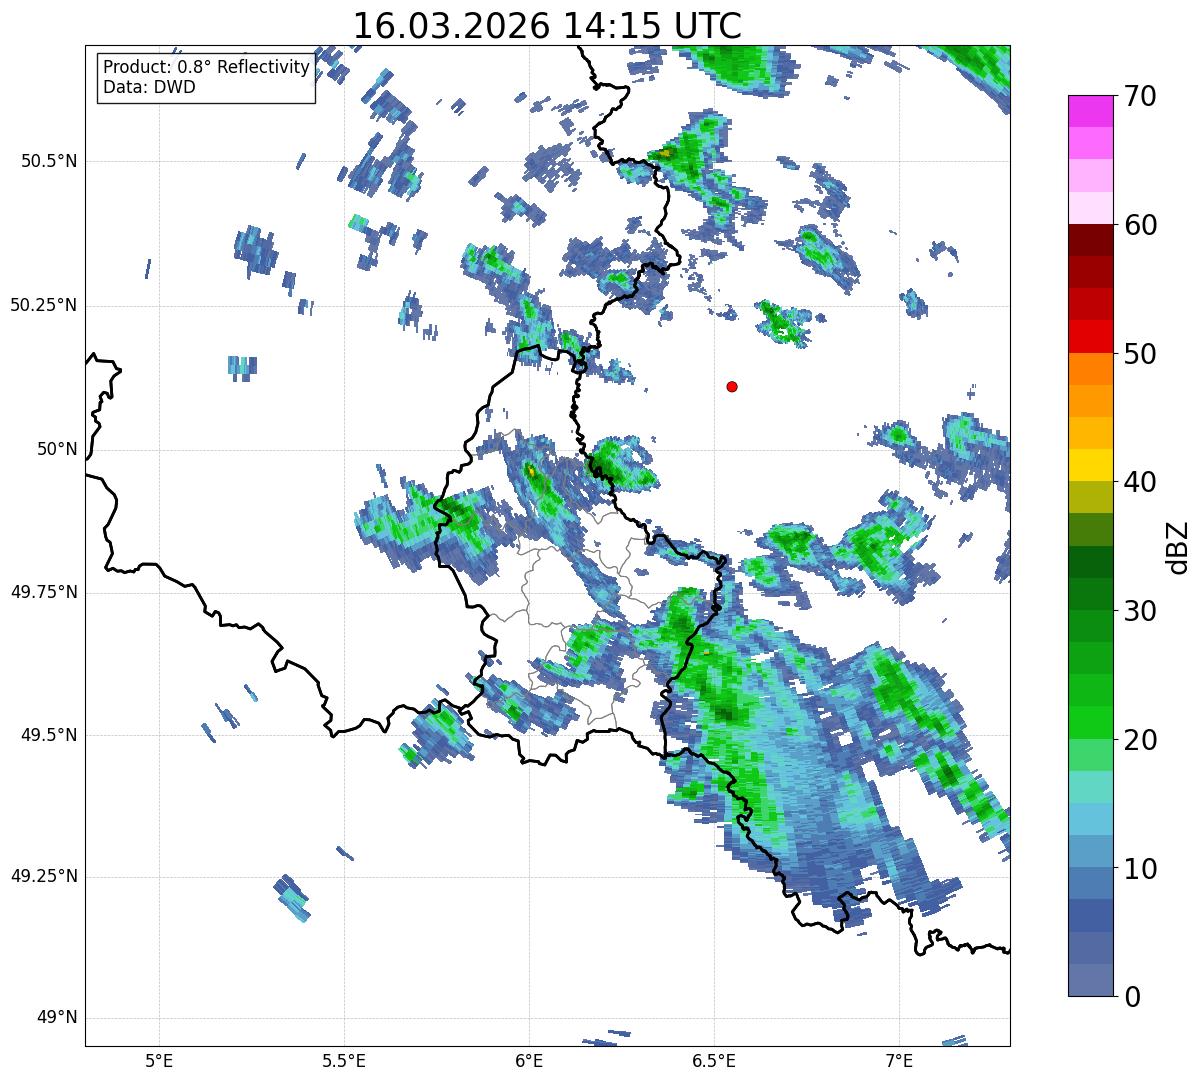
Task: Click the 5.5°E longitude tick label
Action: click(x=344, y=1059)
